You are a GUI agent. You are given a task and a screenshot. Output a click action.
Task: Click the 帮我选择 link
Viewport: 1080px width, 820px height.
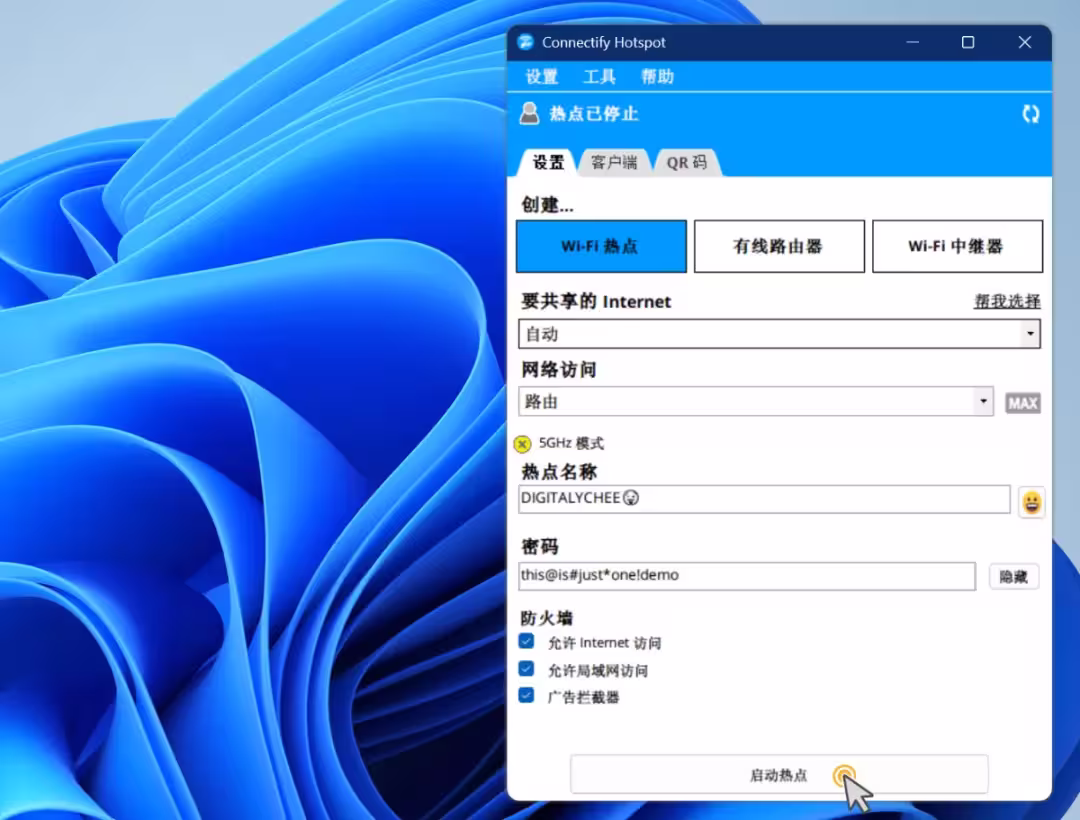[1007, 302]
